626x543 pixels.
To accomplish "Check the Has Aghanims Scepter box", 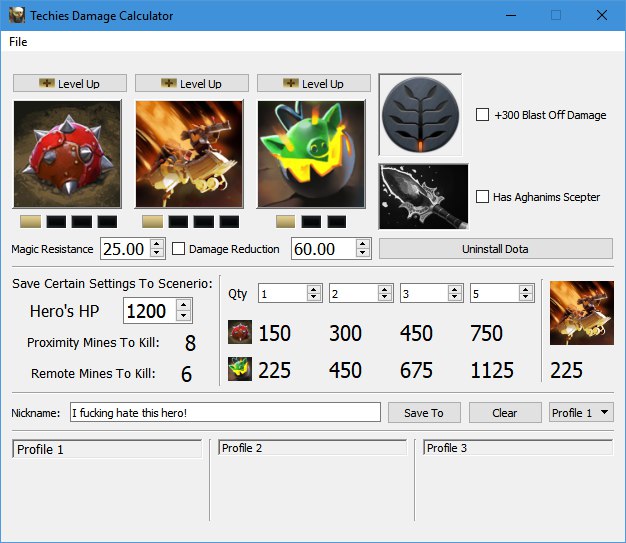I will 483,197.
